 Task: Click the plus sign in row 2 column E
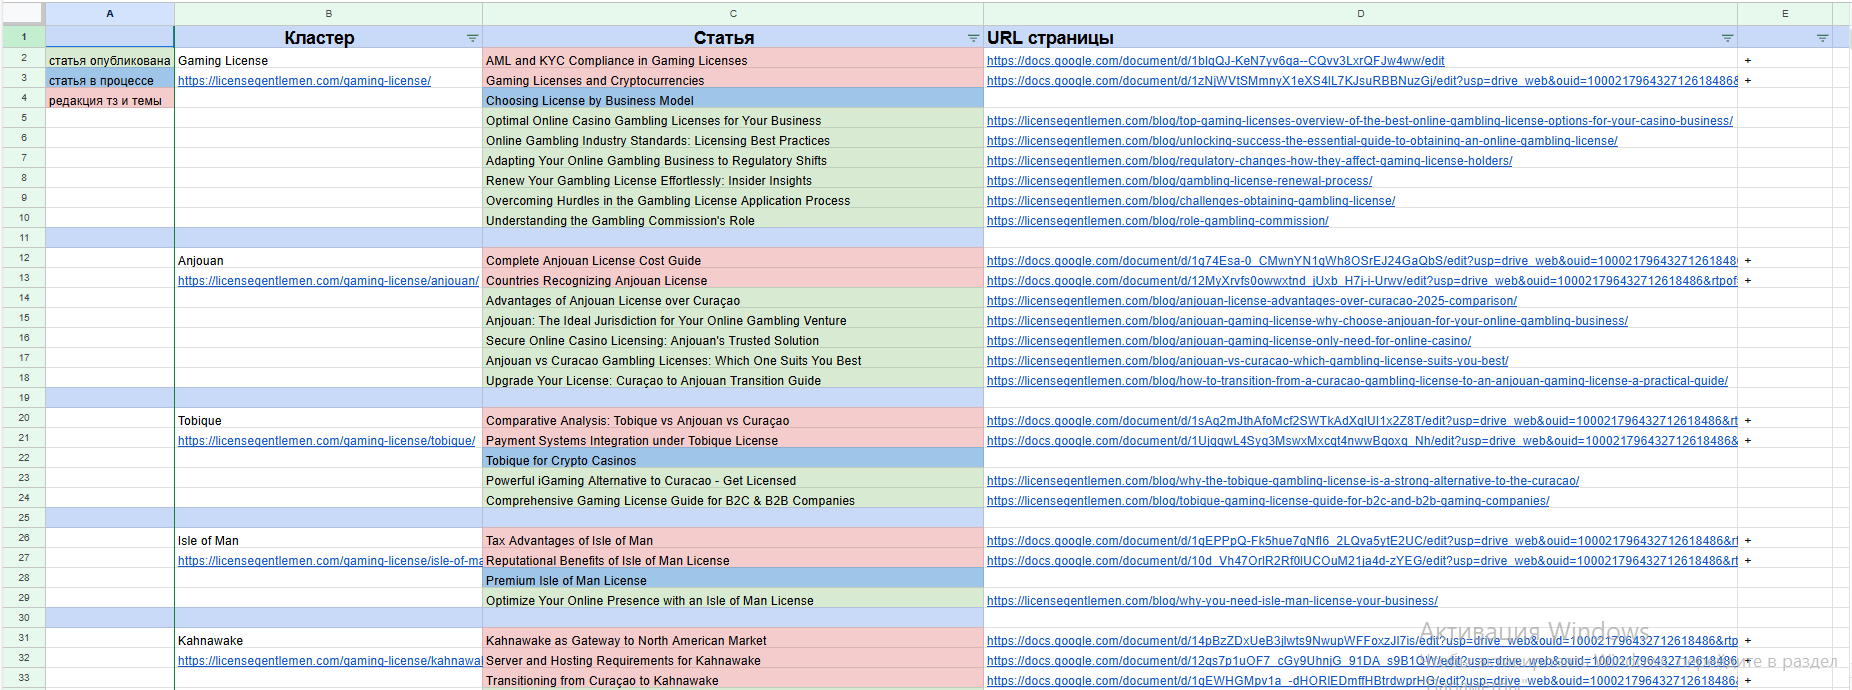[1748, 61]
